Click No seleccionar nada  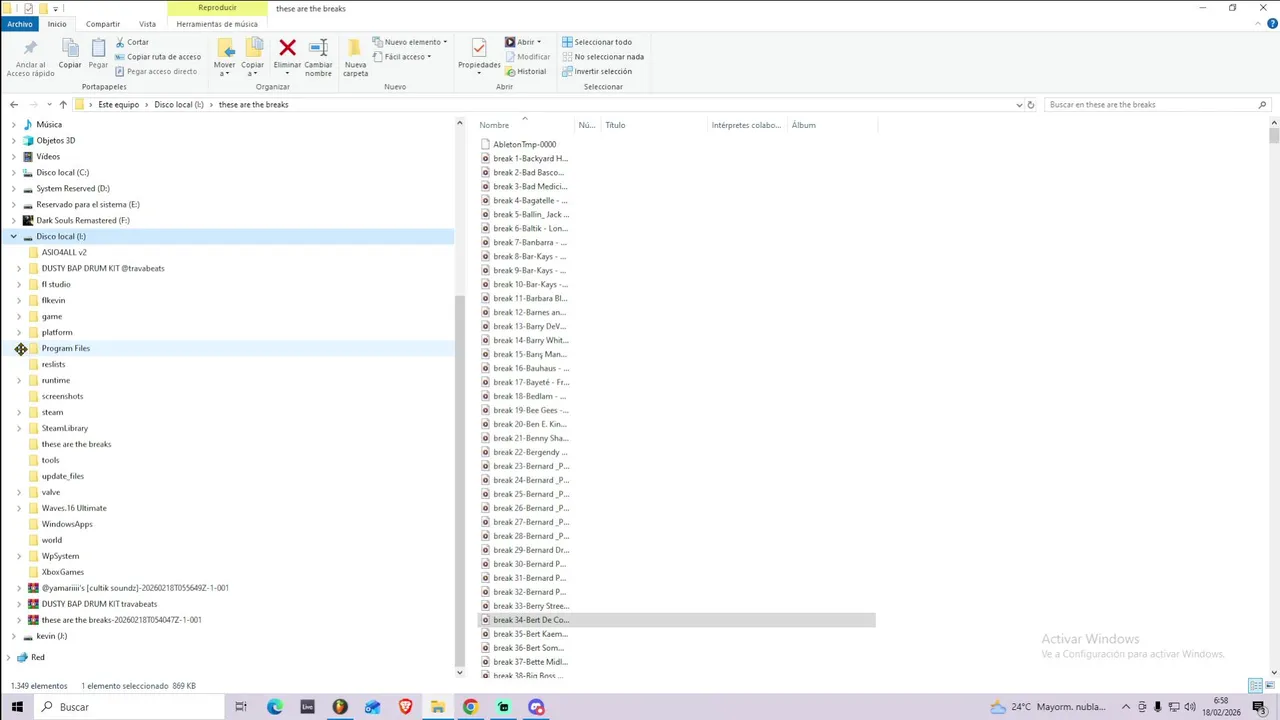[x=603, y=57]
